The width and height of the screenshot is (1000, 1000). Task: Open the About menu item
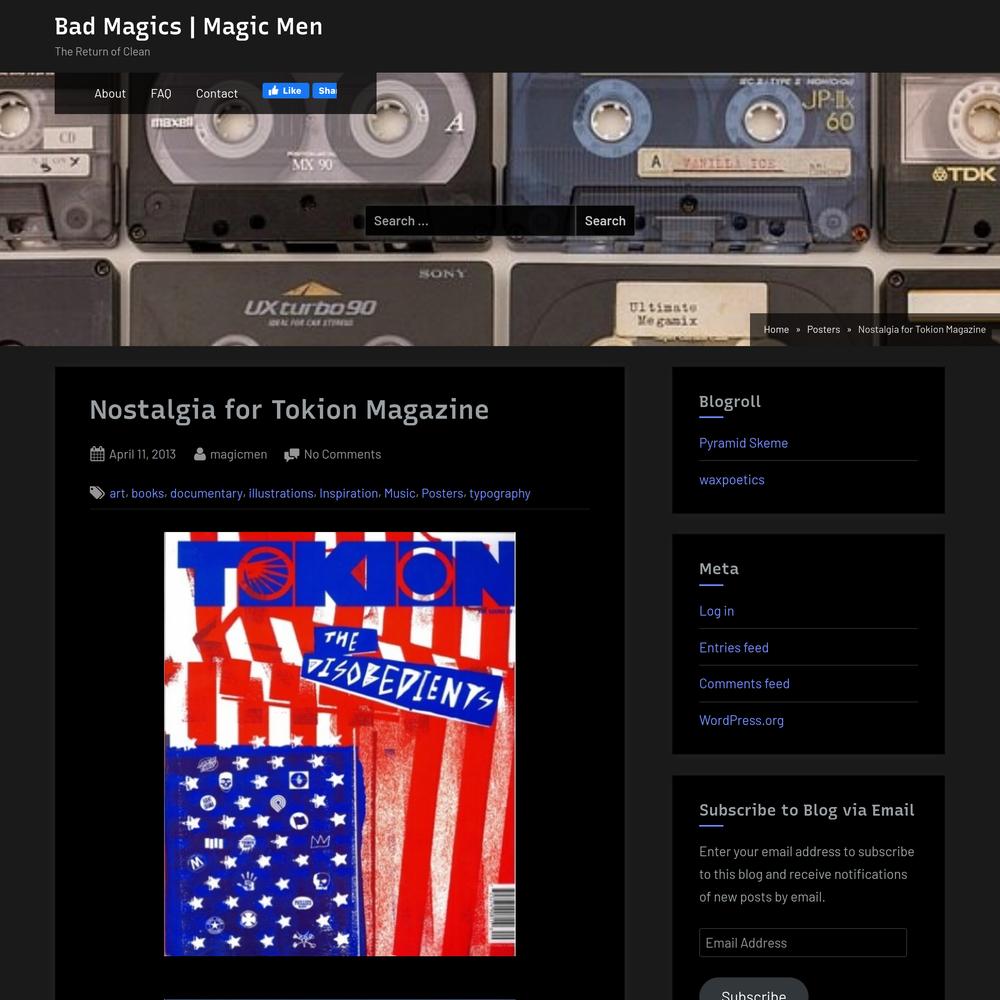point(110,93)
